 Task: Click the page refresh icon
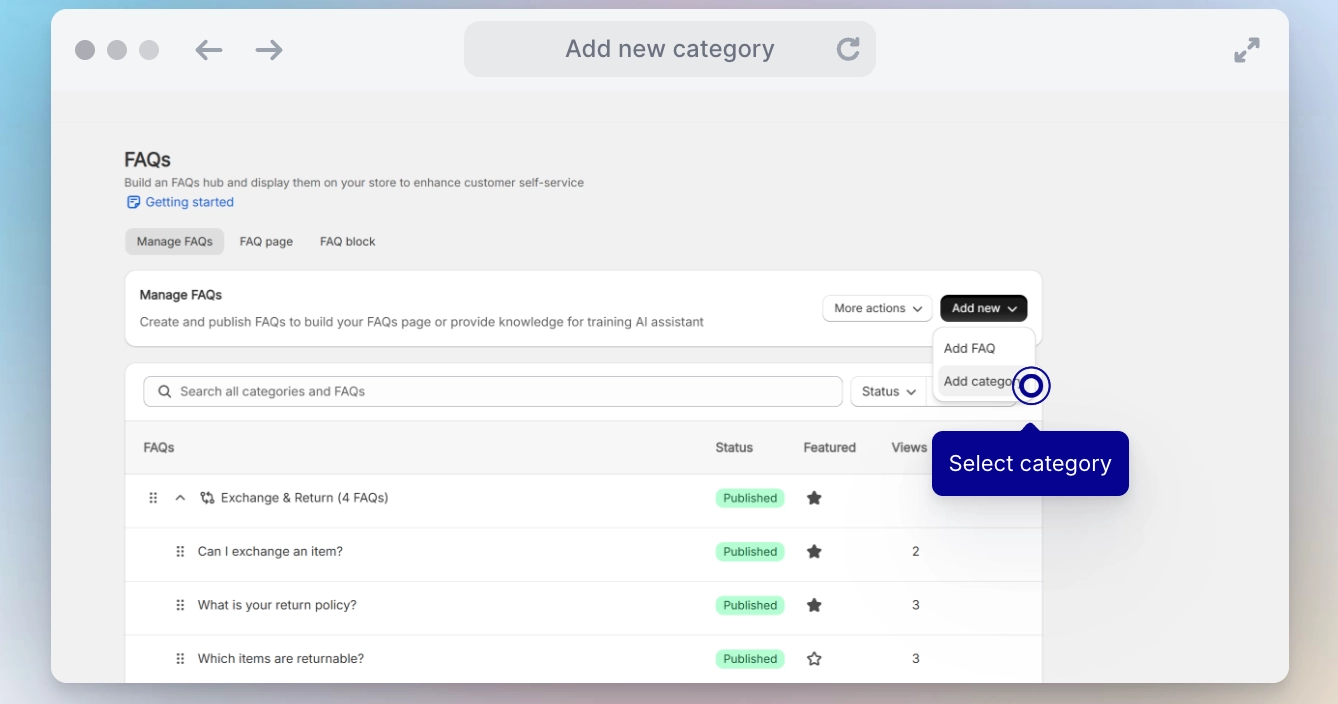pos(848,48)
